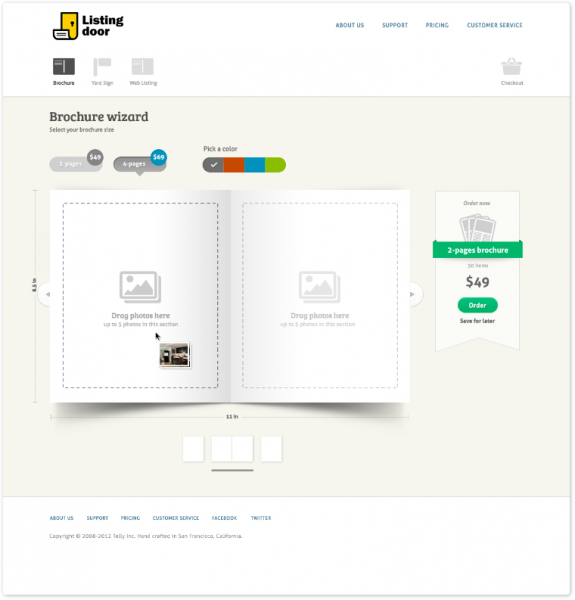Image resolution: width=575 pixels, height=600 pixels.
Task: Open About Us in top navigation
Action: click(350, 25)
